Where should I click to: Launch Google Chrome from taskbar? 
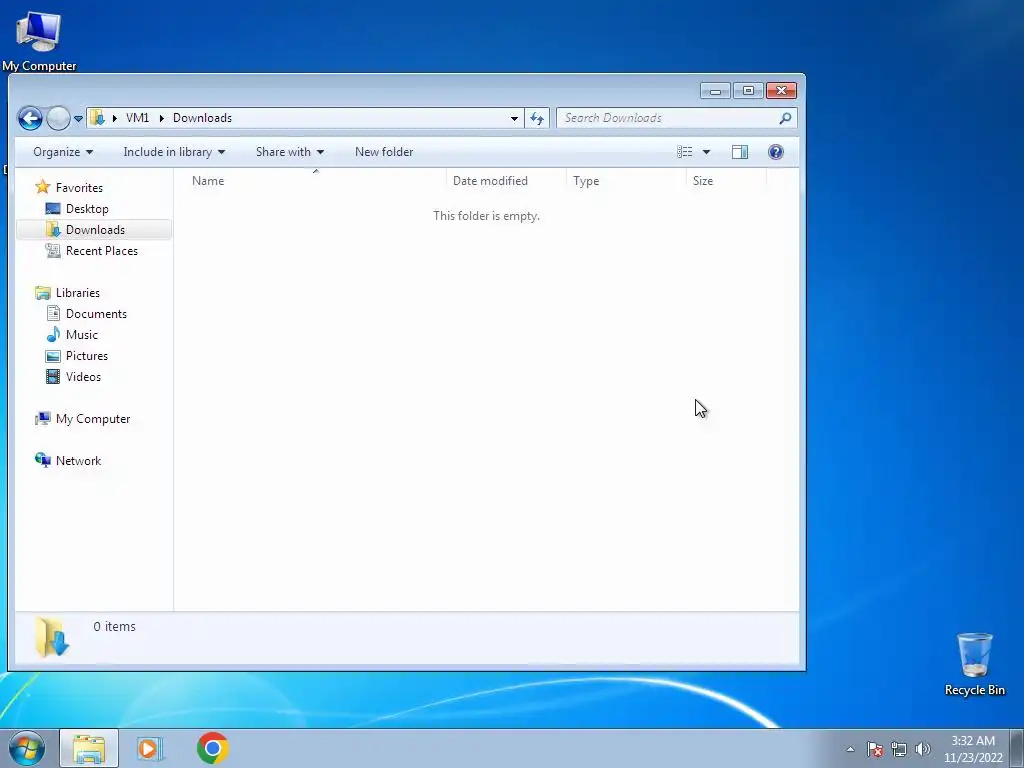pos(212,748)
